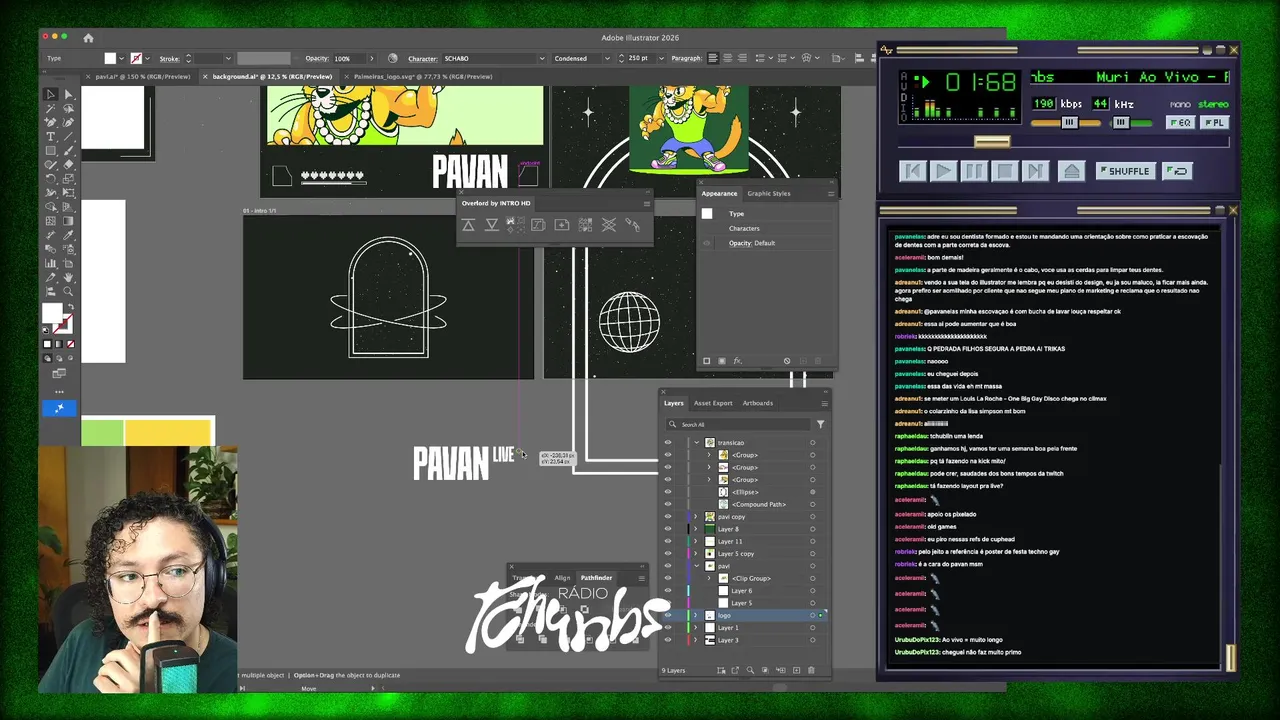The image size is (1280, 720).
Task: Select the Paintbrush tool
Action: click(x=69, y=150)
